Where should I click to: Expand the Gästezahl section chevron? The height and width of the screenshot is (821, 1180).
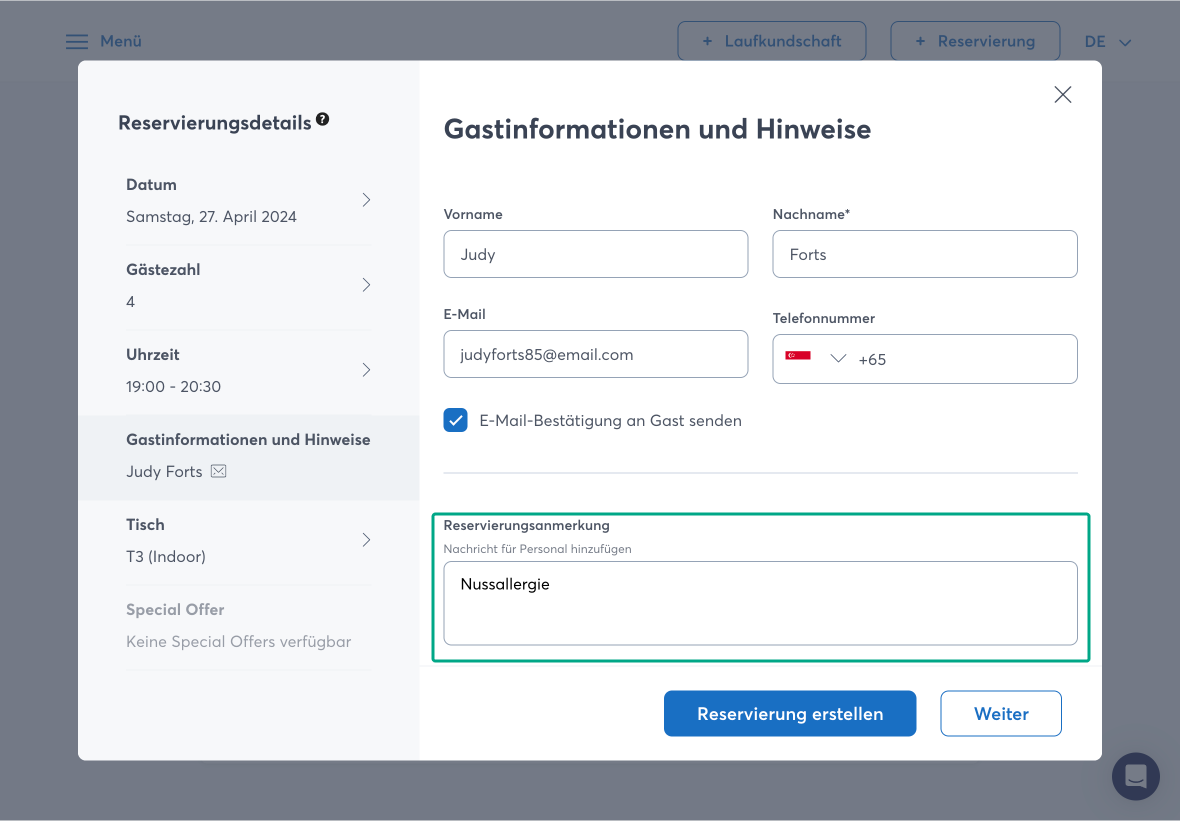[x=366, y=285]
